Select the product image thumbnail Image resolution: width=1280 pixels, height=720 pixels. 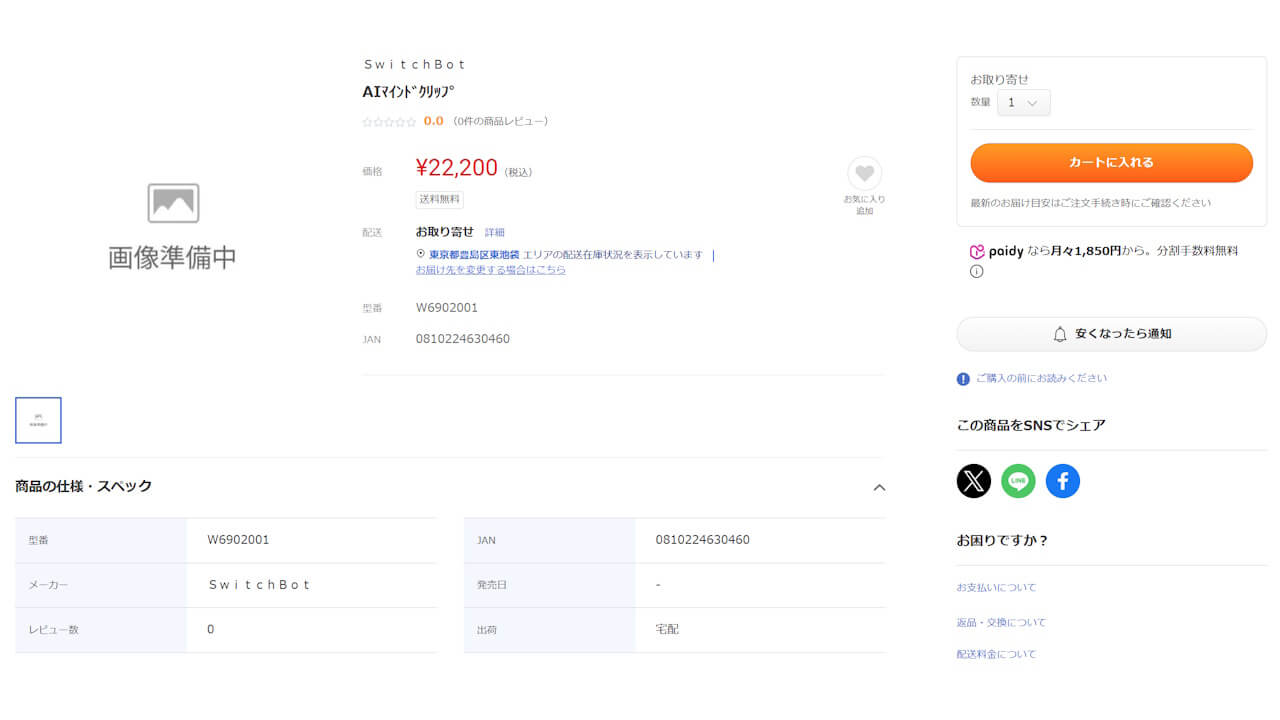coord(38,420)
